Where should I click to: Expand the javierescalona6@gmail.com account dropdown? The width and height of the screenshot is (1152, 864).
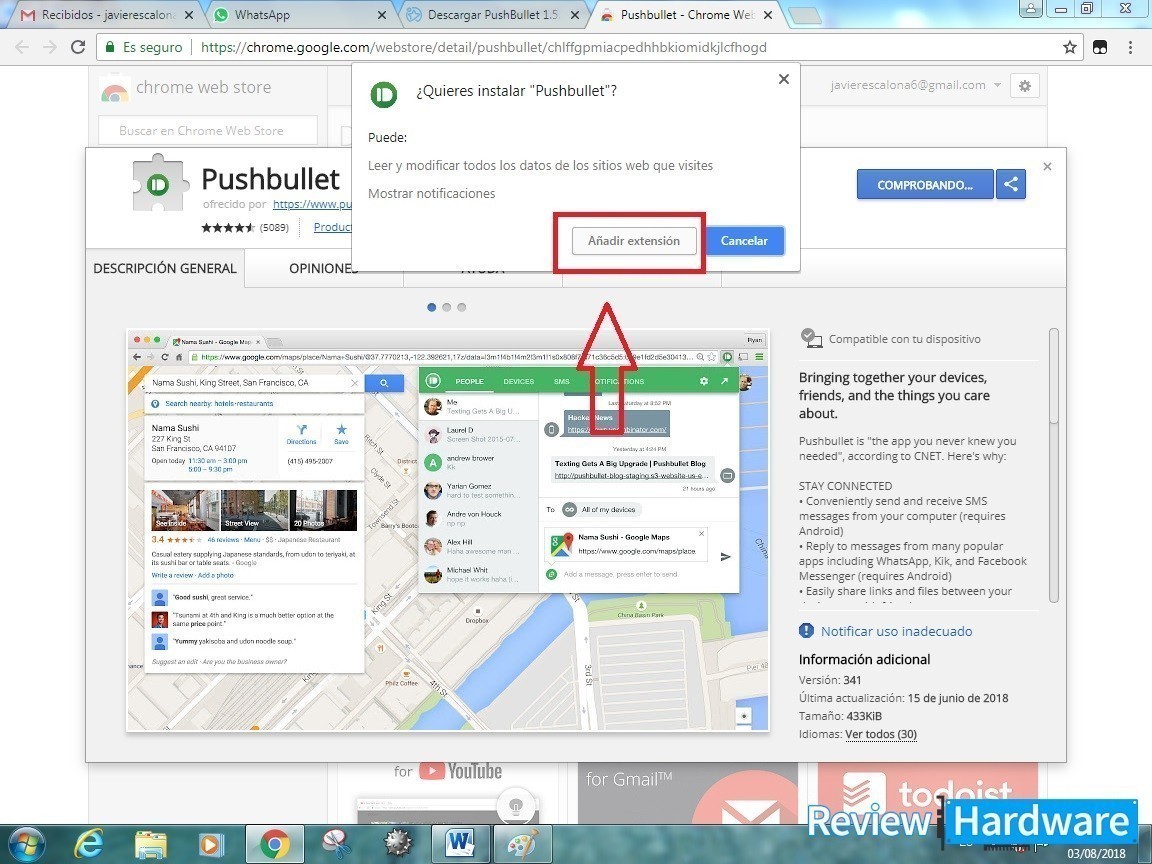(915, 85)
